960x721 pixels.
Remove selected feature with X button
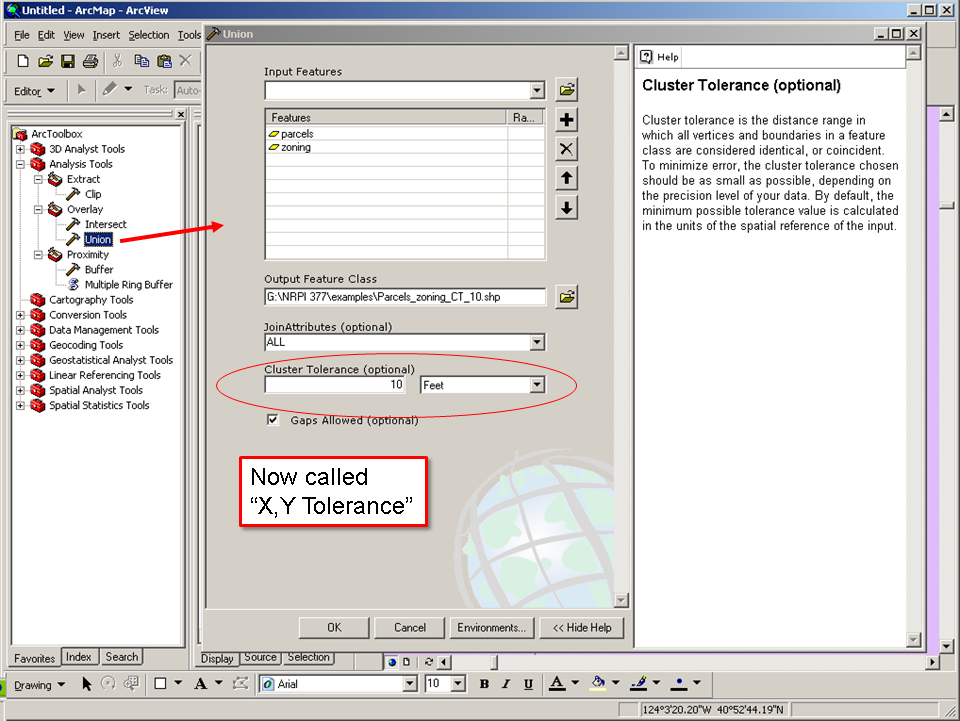567,149
